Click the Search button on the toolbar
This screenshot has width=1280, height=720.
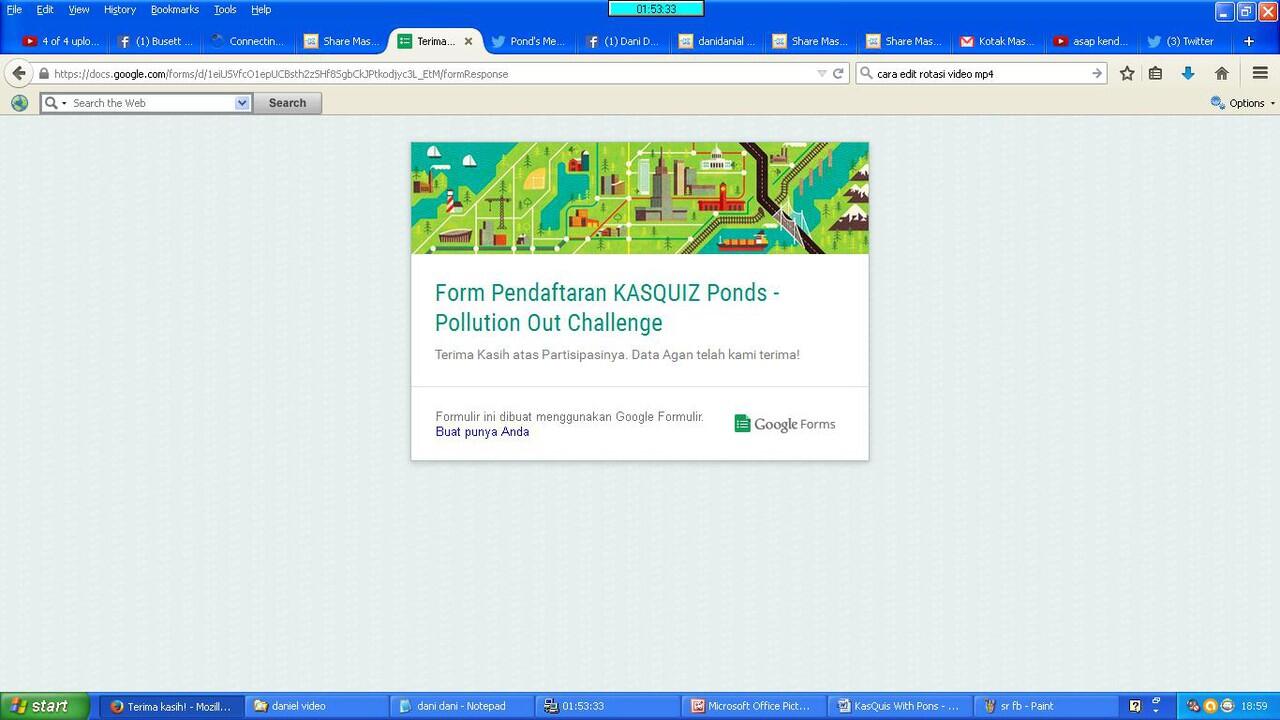287,103
